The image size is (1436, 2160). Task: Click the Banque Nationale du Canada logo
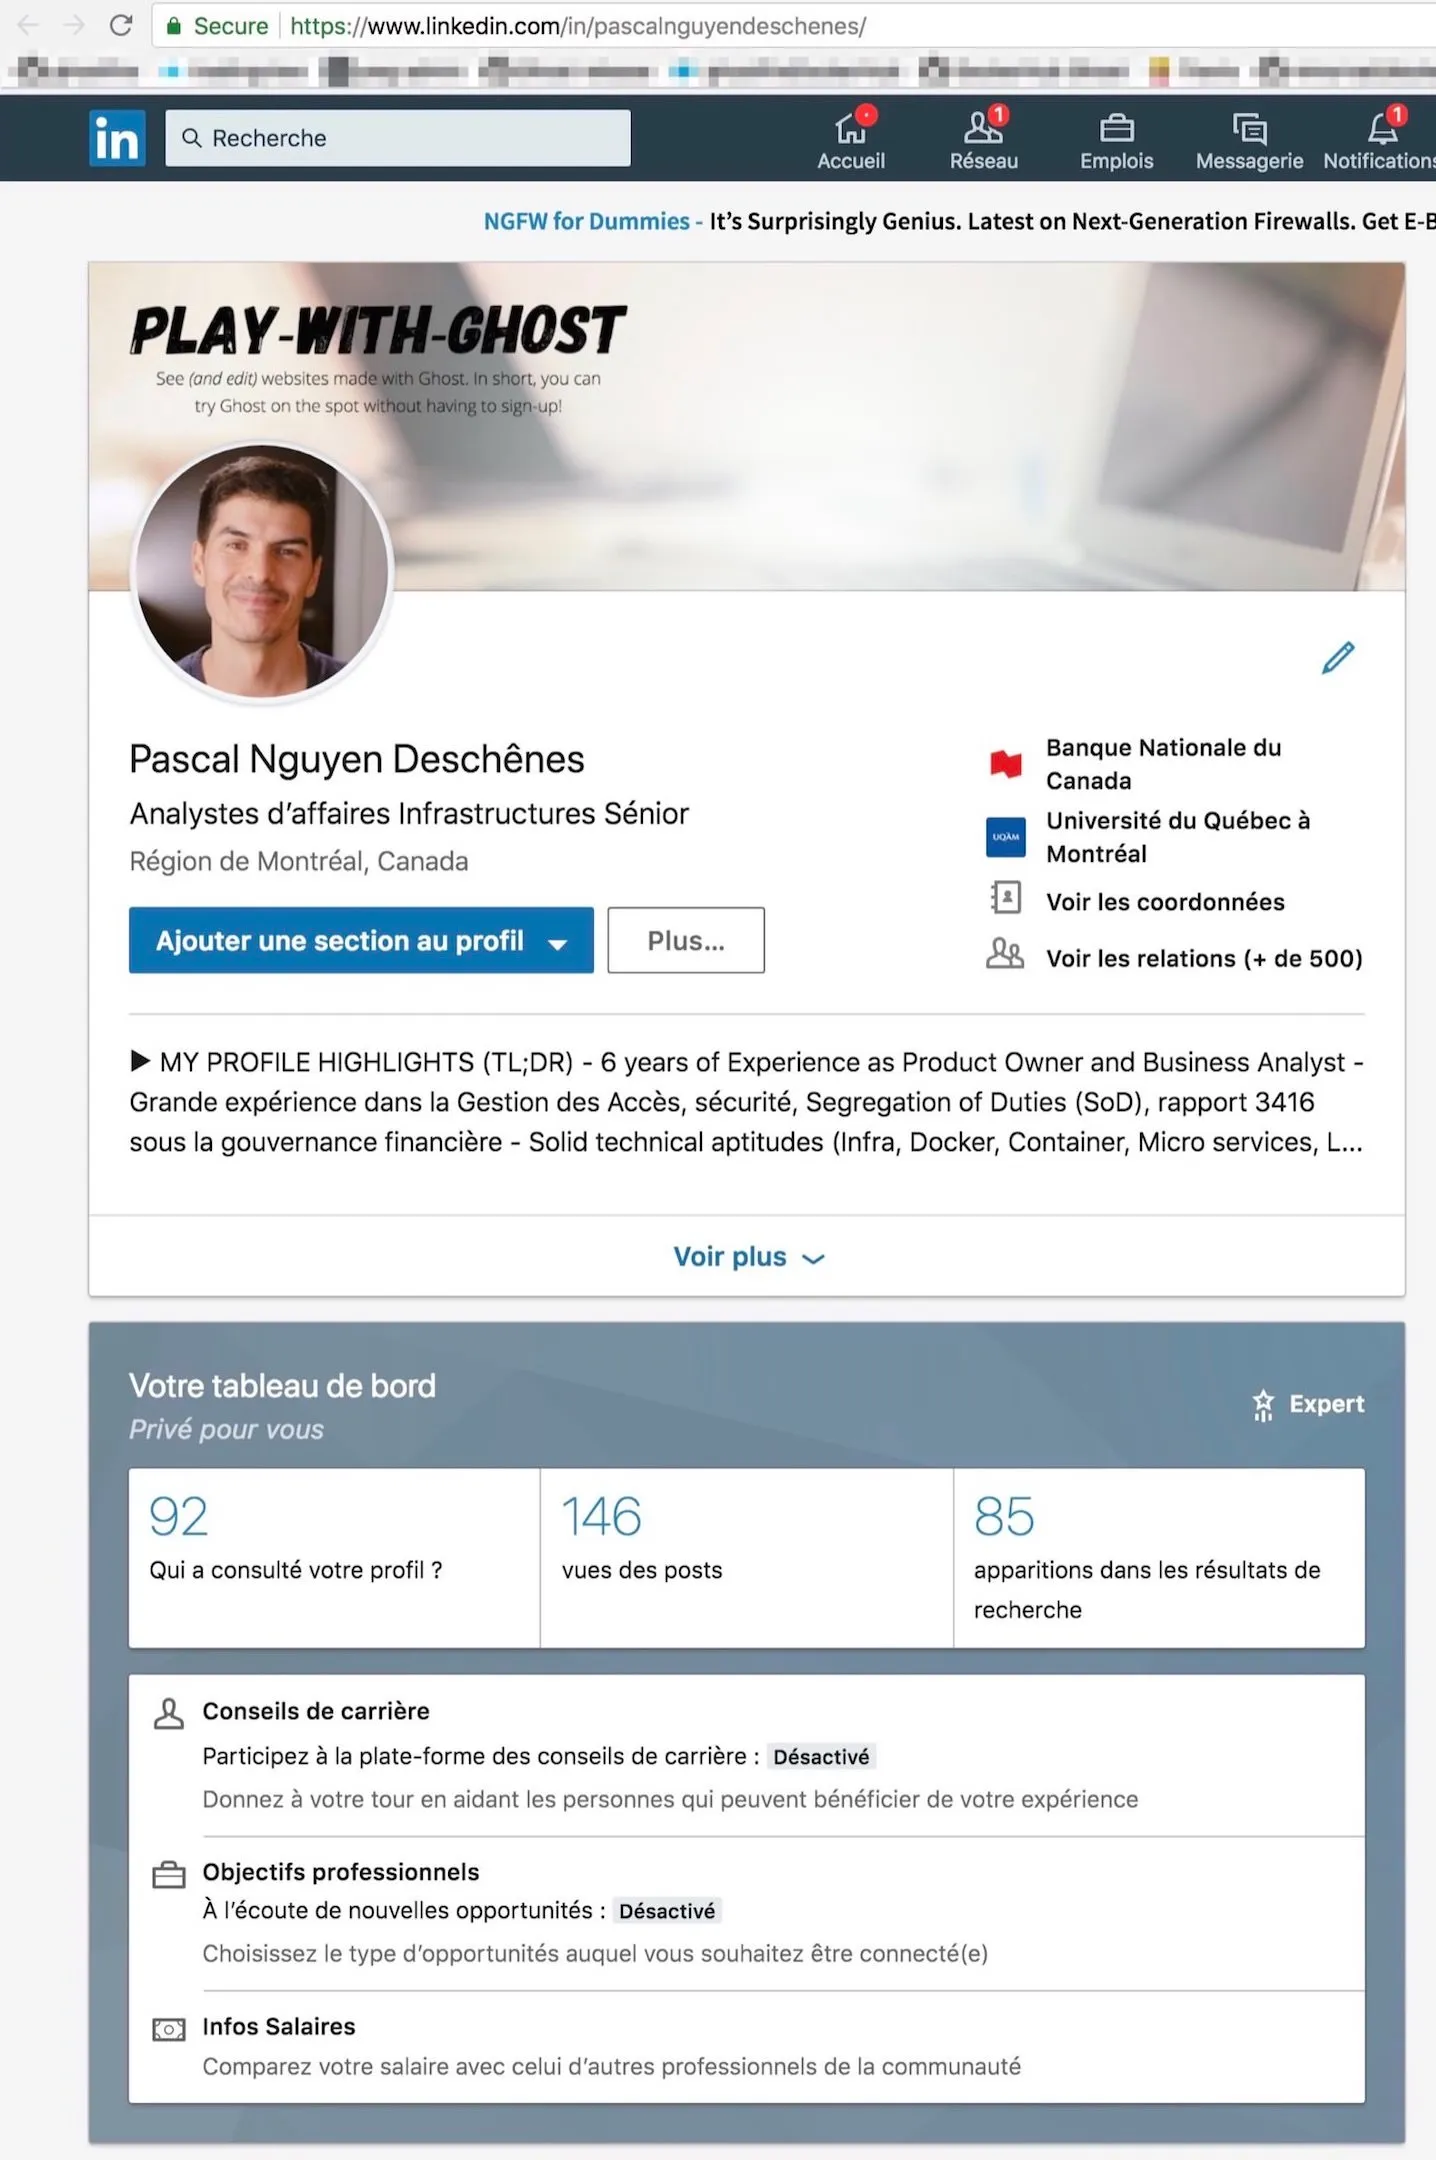click(x=1005, y=764)
